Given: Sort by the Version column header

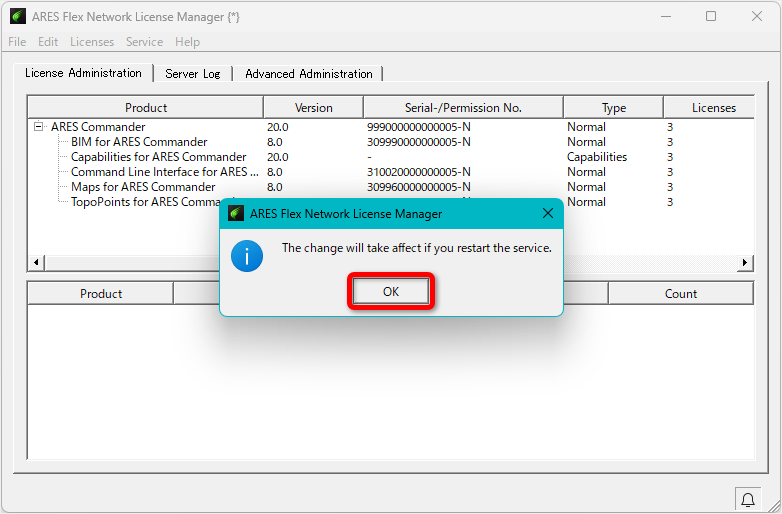Looking at the screenshot, I should point(313,107).
